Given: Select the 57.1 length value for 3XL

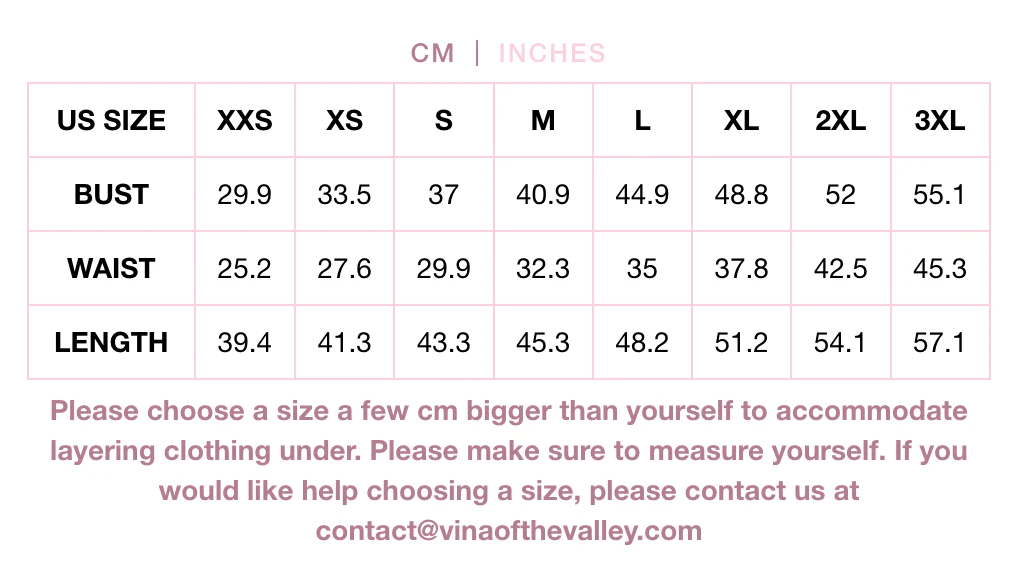Looking at the screenshot, I should pos(940,342).
